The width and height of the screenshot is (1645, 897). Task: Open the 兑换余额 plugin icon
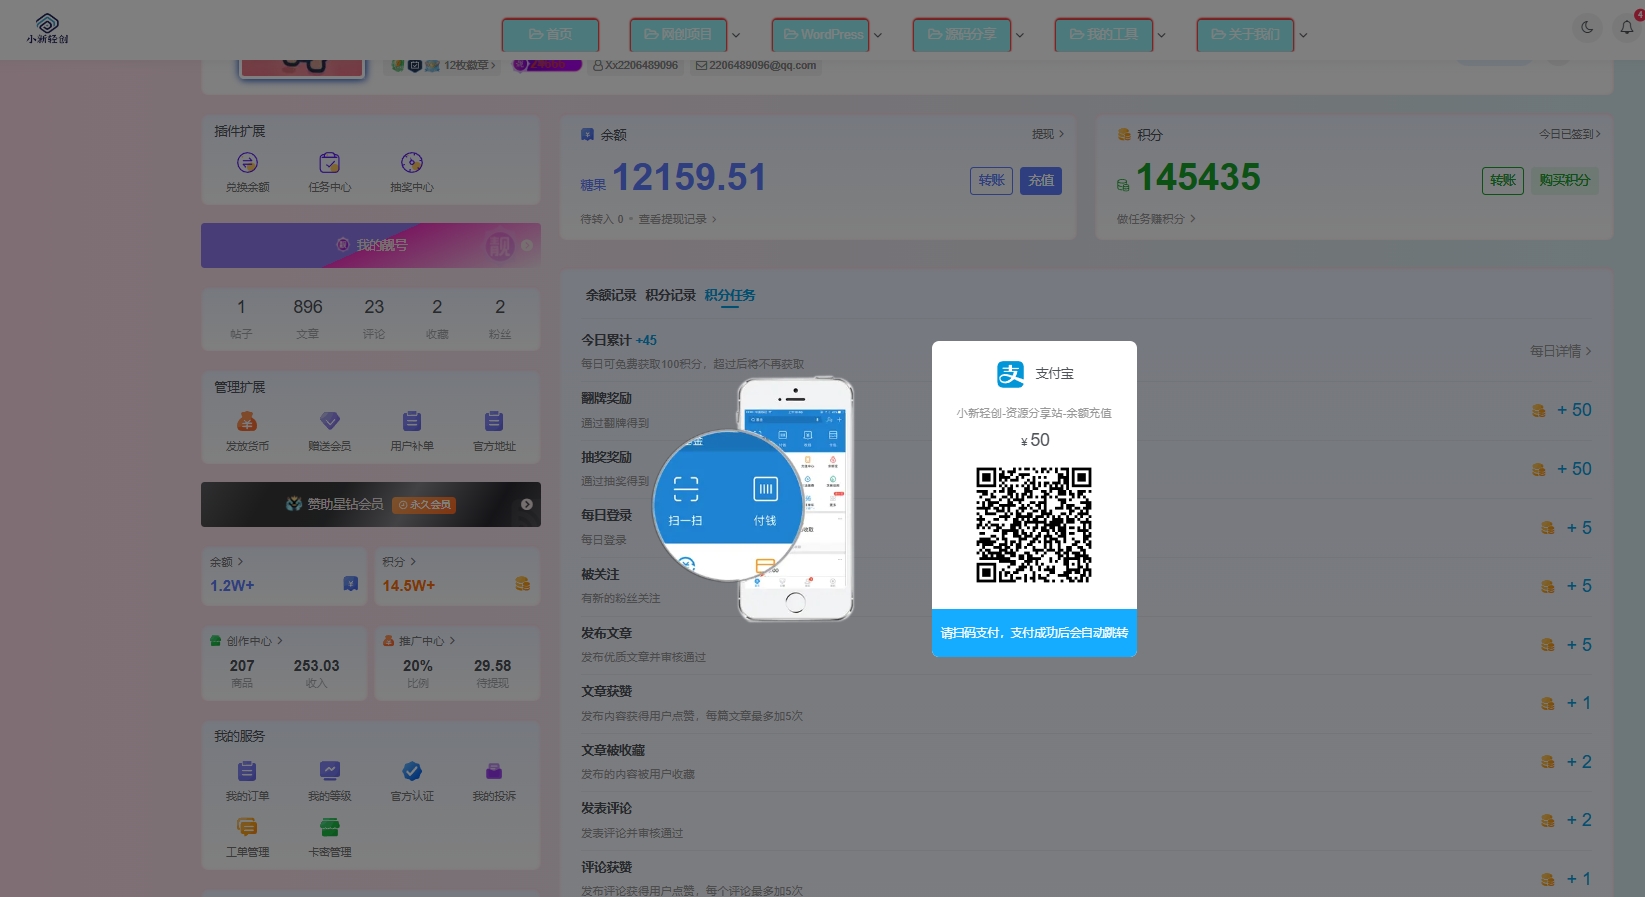(x=247, y=163)
